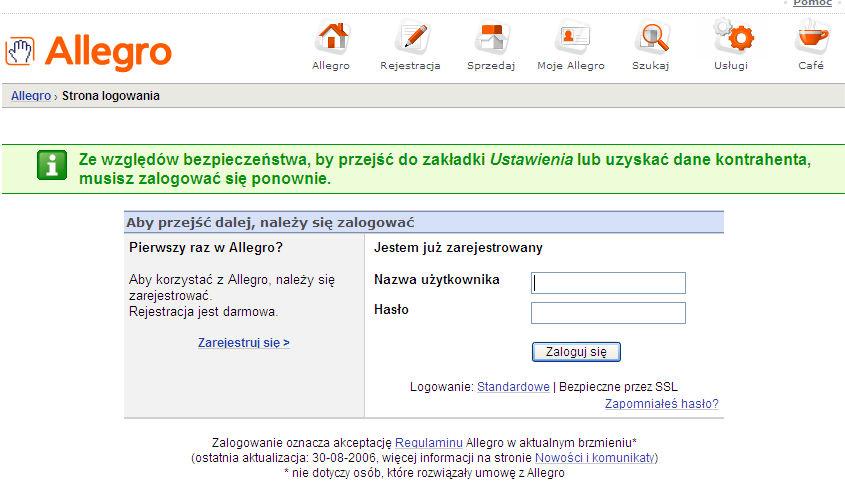This screenshot has width=845, height=490.
Task: Open the Pomoc link in the top corner
Action: coord(812,3)
